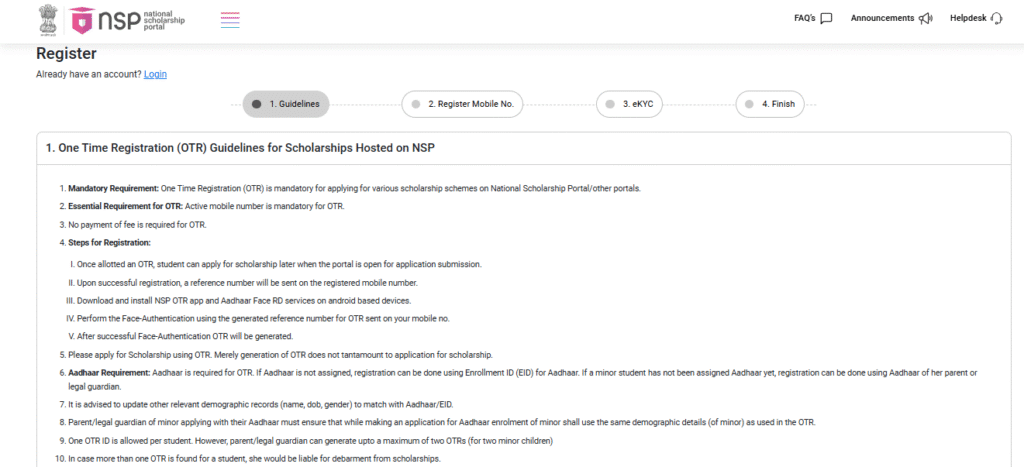Click the grey dot in eKYC step
The width and height of the screenshot is (1024, 467).
coord(611,104)
